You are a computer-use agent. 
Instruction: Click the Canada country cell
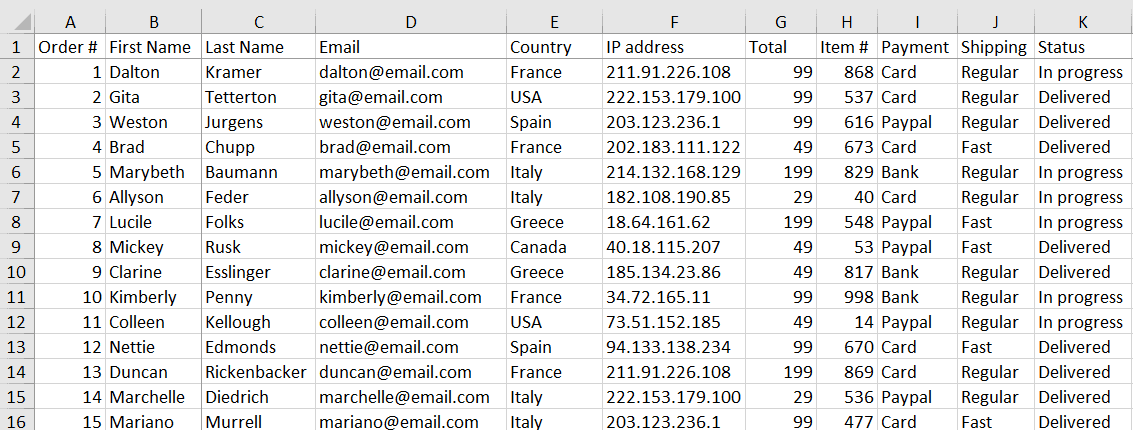click(554, 247)
